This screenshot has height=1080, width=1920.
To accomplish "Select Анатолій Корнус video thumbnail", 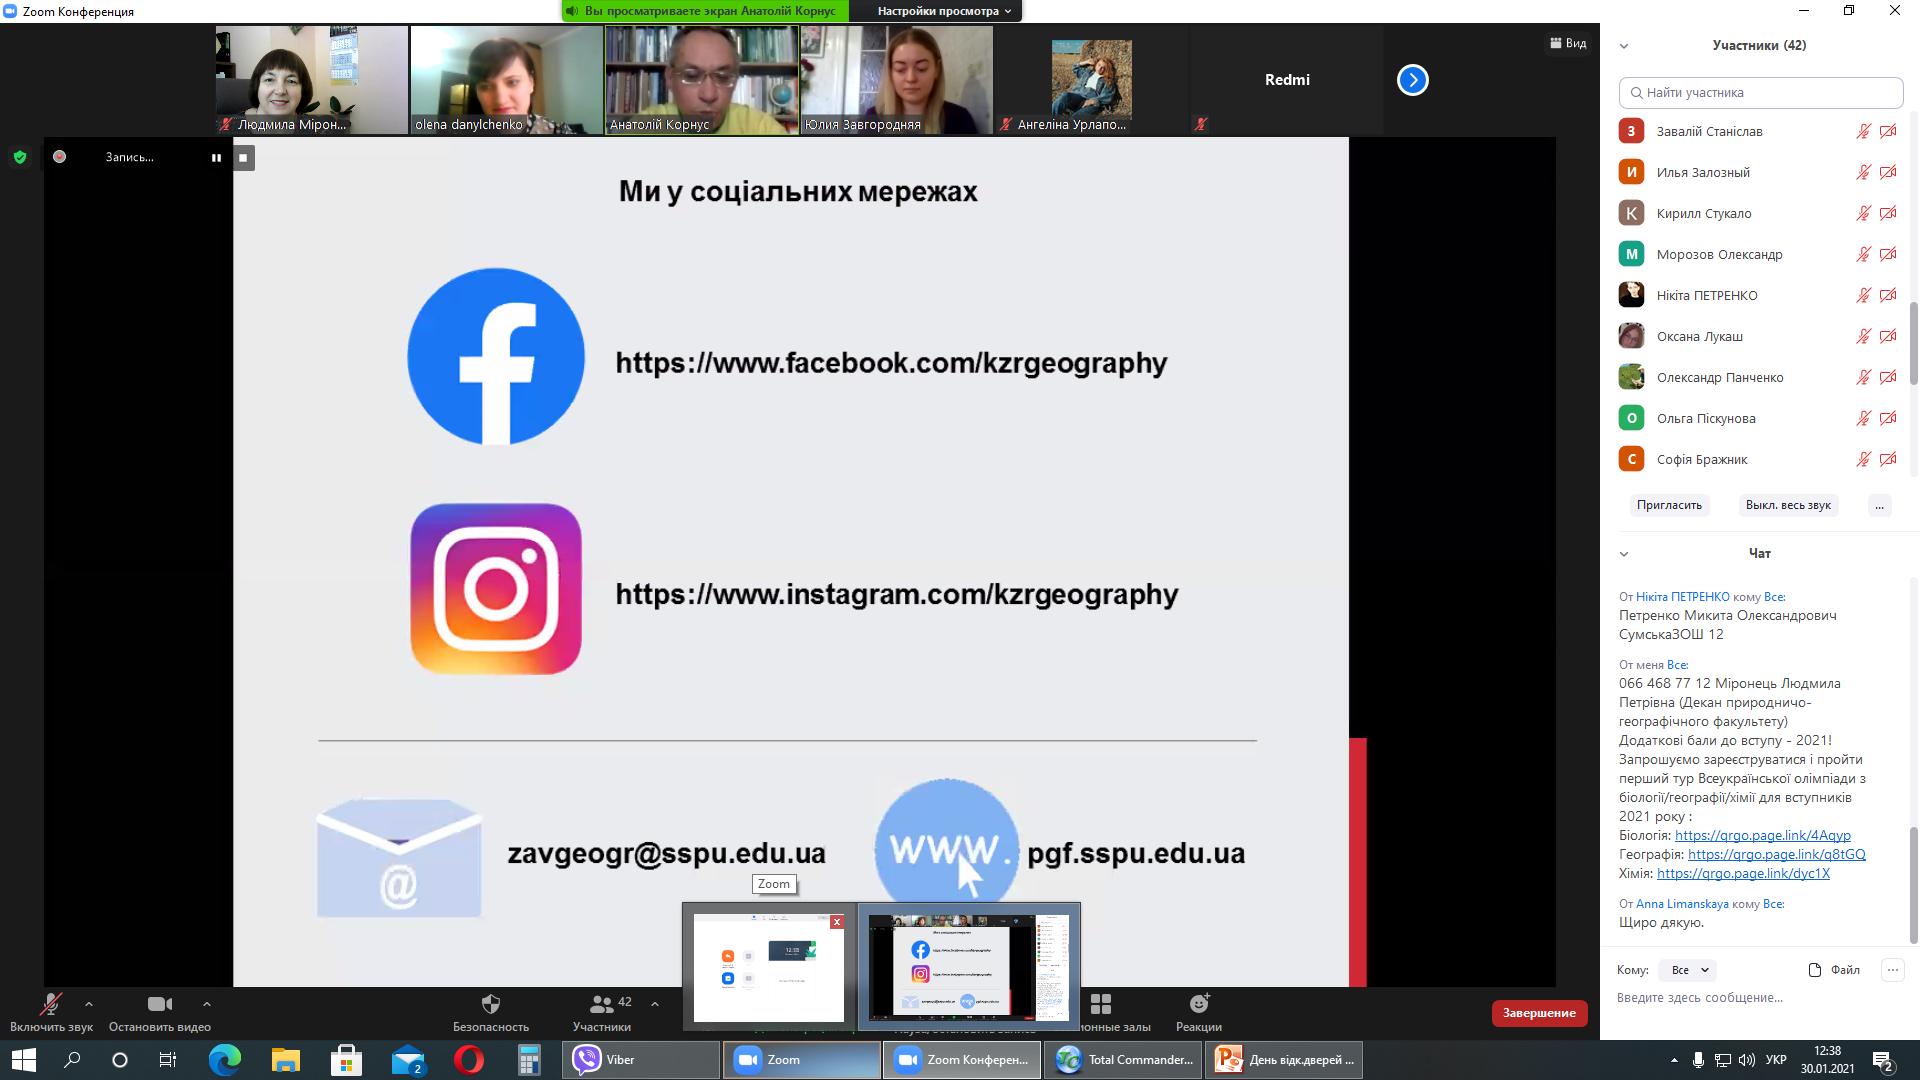I will pos(702,80).
